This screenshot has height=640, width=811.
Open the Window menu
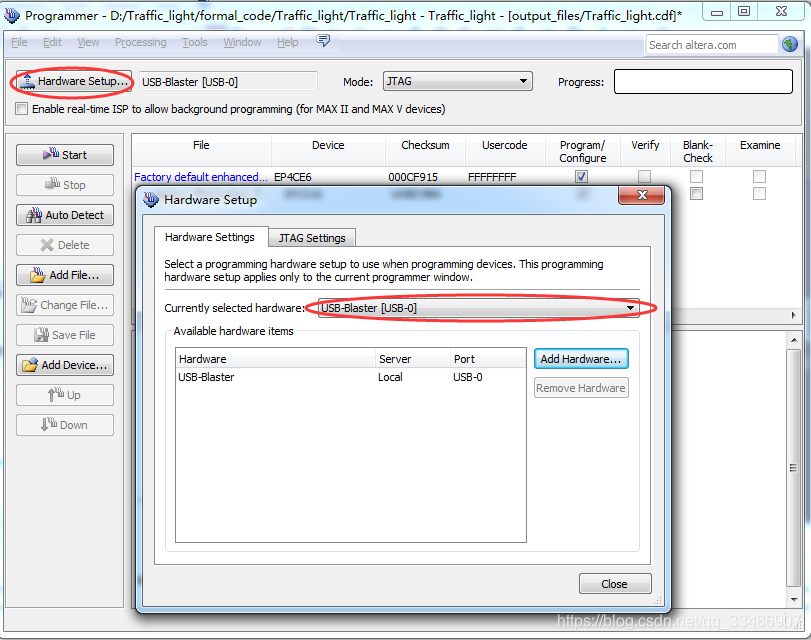pyautogui.click(x=242, y=42)
